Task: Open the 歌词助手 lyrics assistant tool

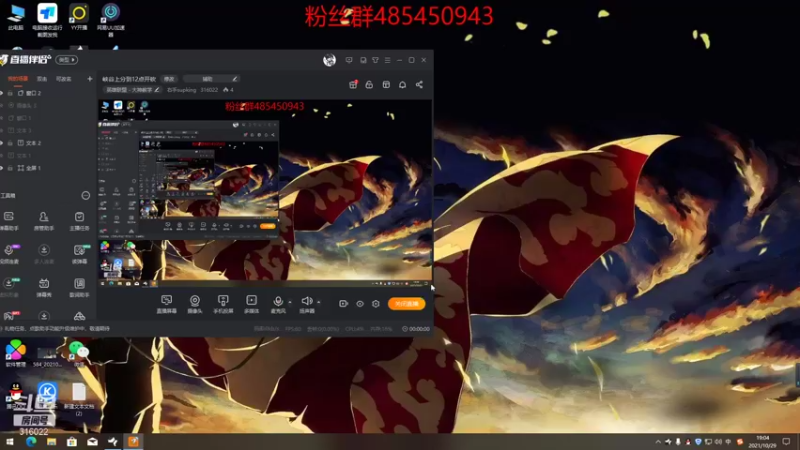Action: tap(79, 287)
